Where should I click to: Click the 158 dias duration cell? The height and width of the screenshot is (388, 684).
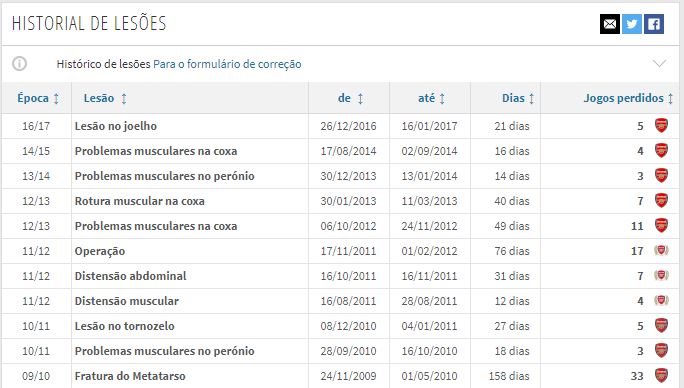(509, 376)
